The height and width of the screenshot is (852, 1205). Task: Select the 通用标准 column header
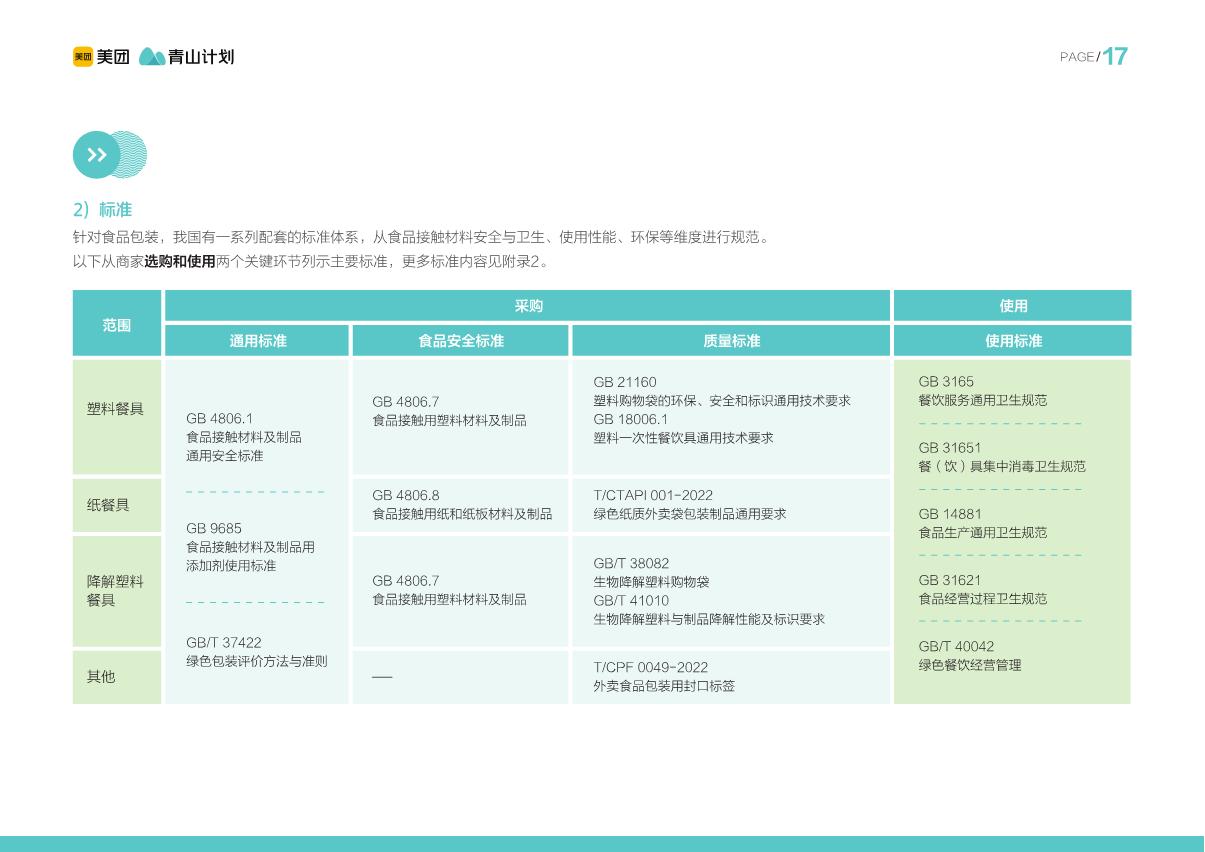tap(257, 341)
